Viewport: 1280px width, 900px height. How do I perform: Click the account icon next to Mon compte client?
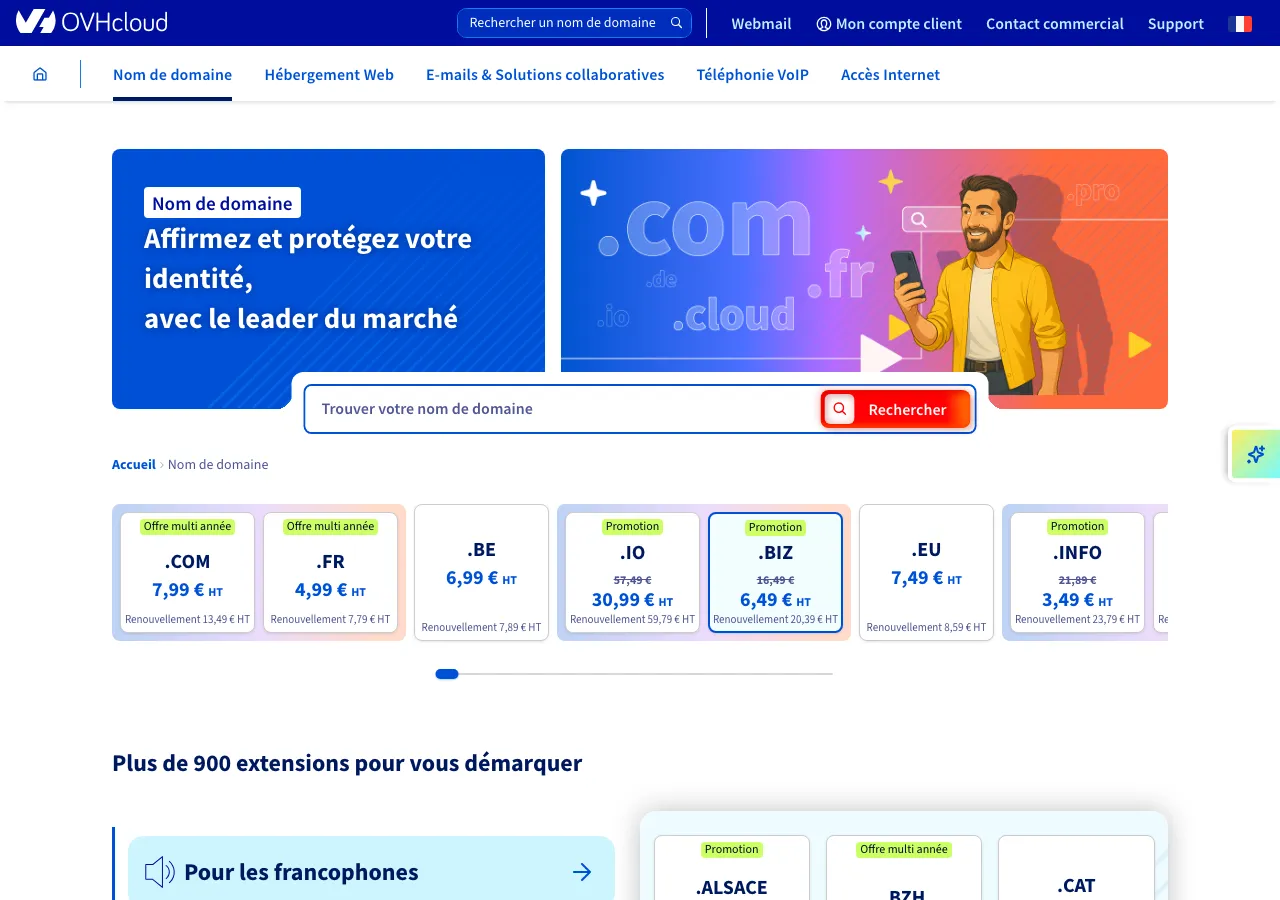(x=822, y=23)
